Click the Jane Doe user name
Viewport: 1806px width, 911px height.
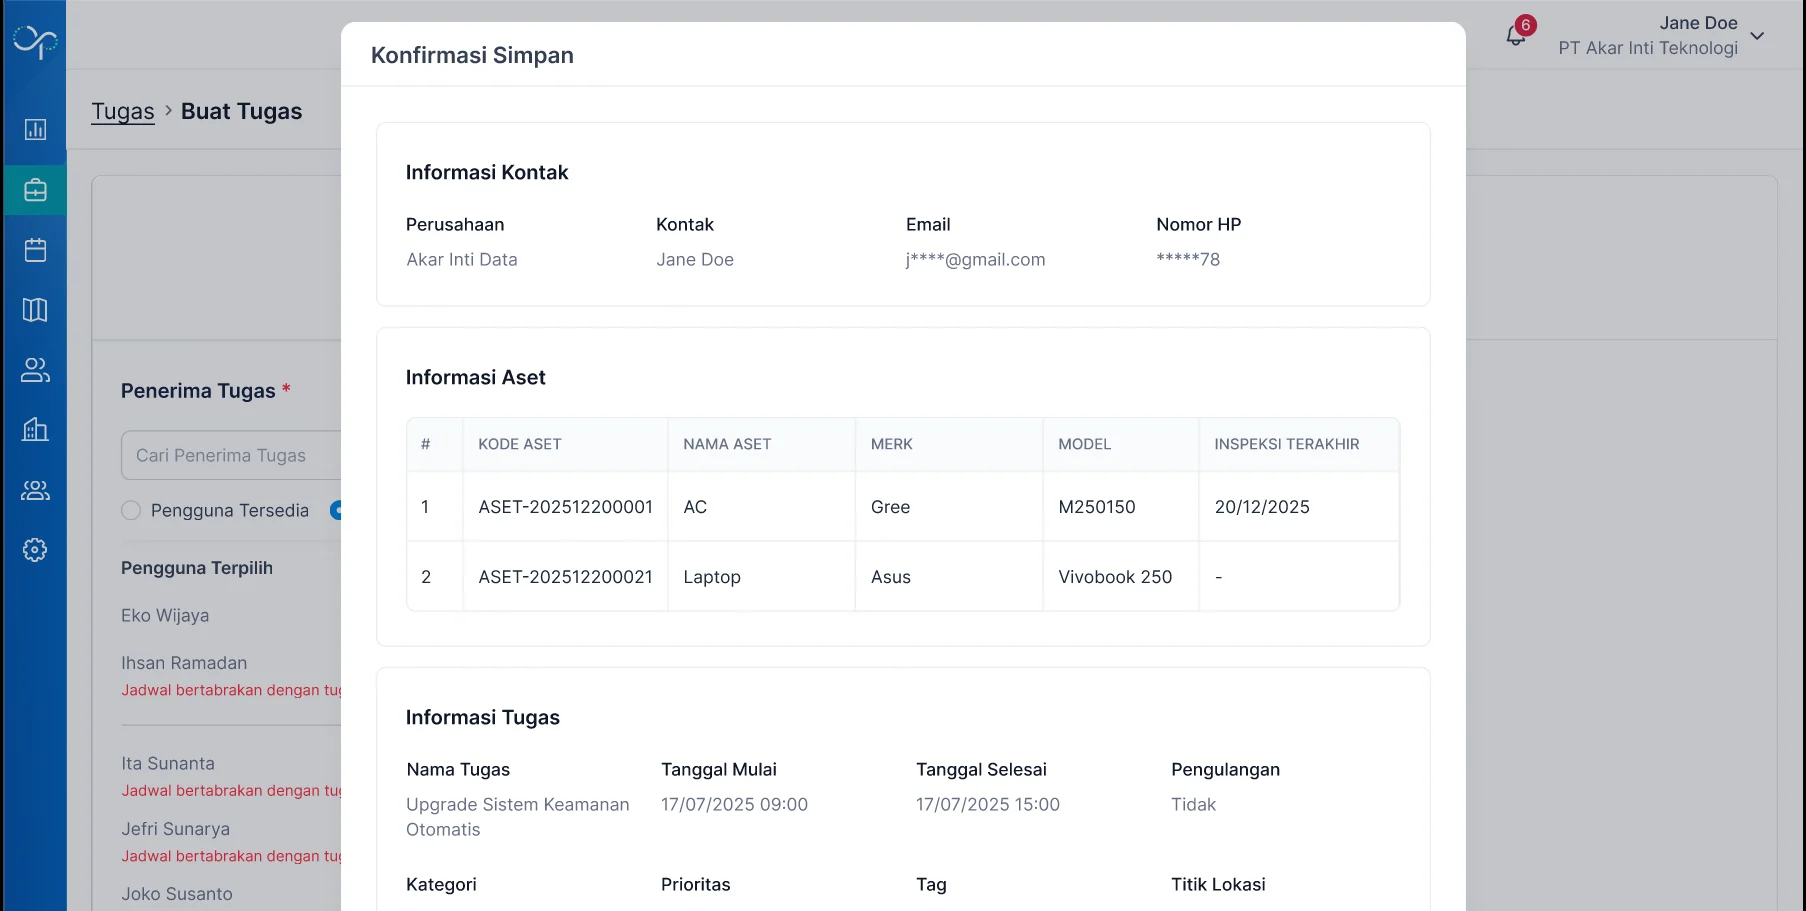1698,23
